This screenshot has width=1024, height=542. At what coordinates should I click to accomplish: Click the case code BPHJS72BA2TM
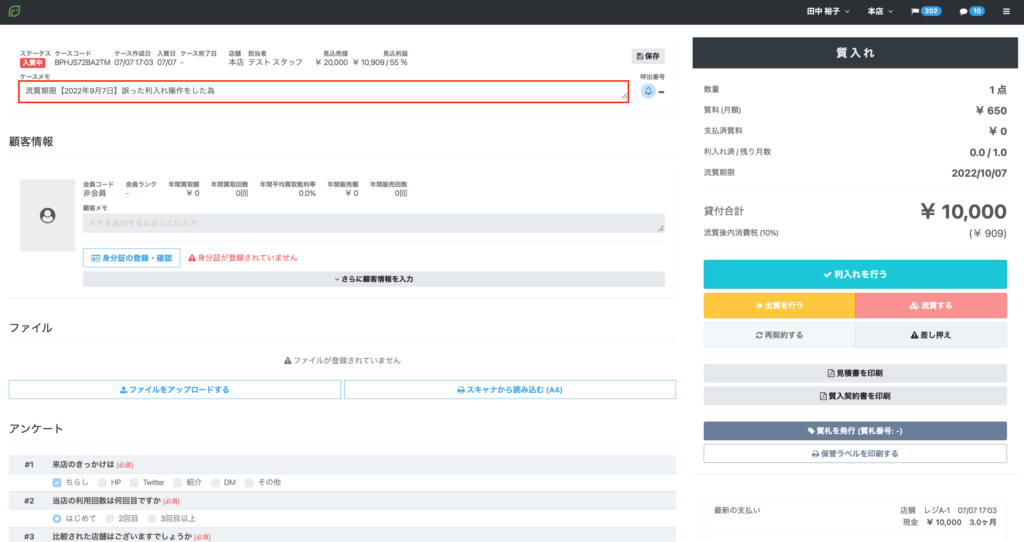tap(82, 63)
